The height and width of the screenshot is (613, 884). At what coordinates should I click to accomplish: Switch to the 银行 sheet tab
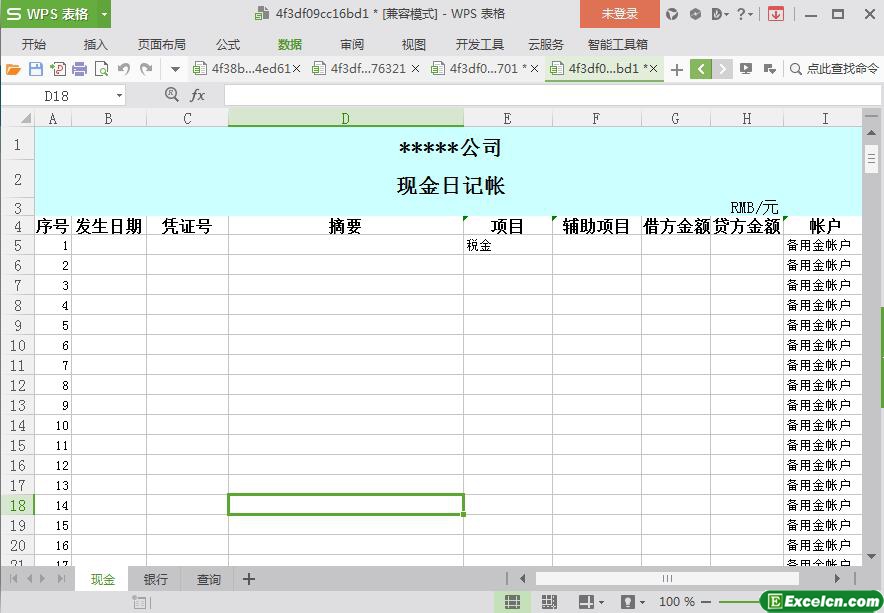(x=156, y=579)
